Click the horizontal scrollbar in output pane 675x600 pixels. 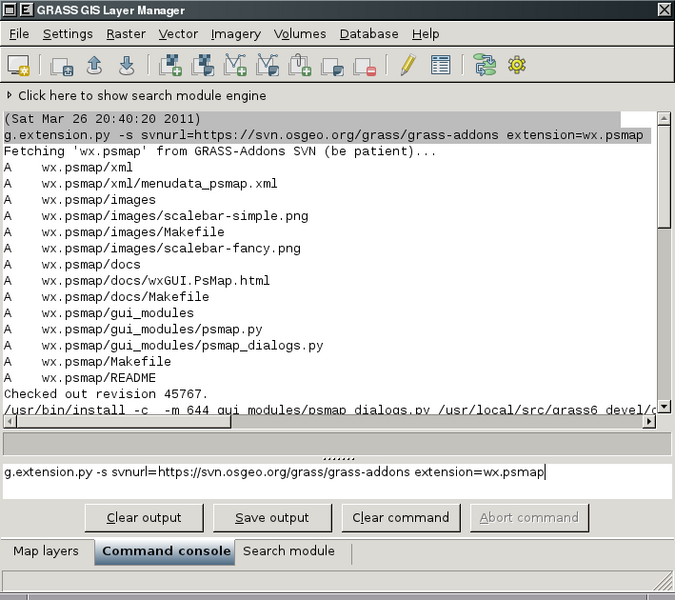click(330, 422)
